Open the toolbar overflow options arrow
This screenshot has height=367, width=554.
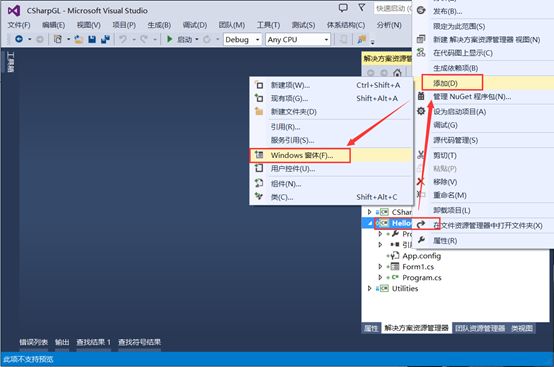(372, 42)
